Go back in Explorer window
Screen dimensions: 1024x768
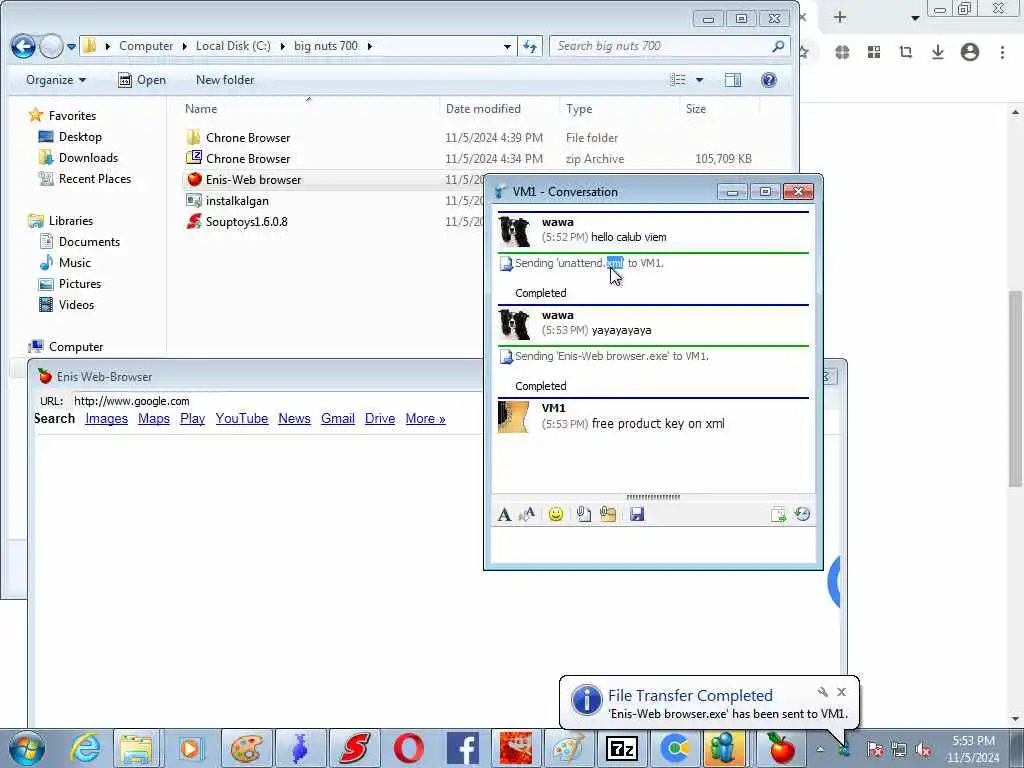(x=23, y=46)
